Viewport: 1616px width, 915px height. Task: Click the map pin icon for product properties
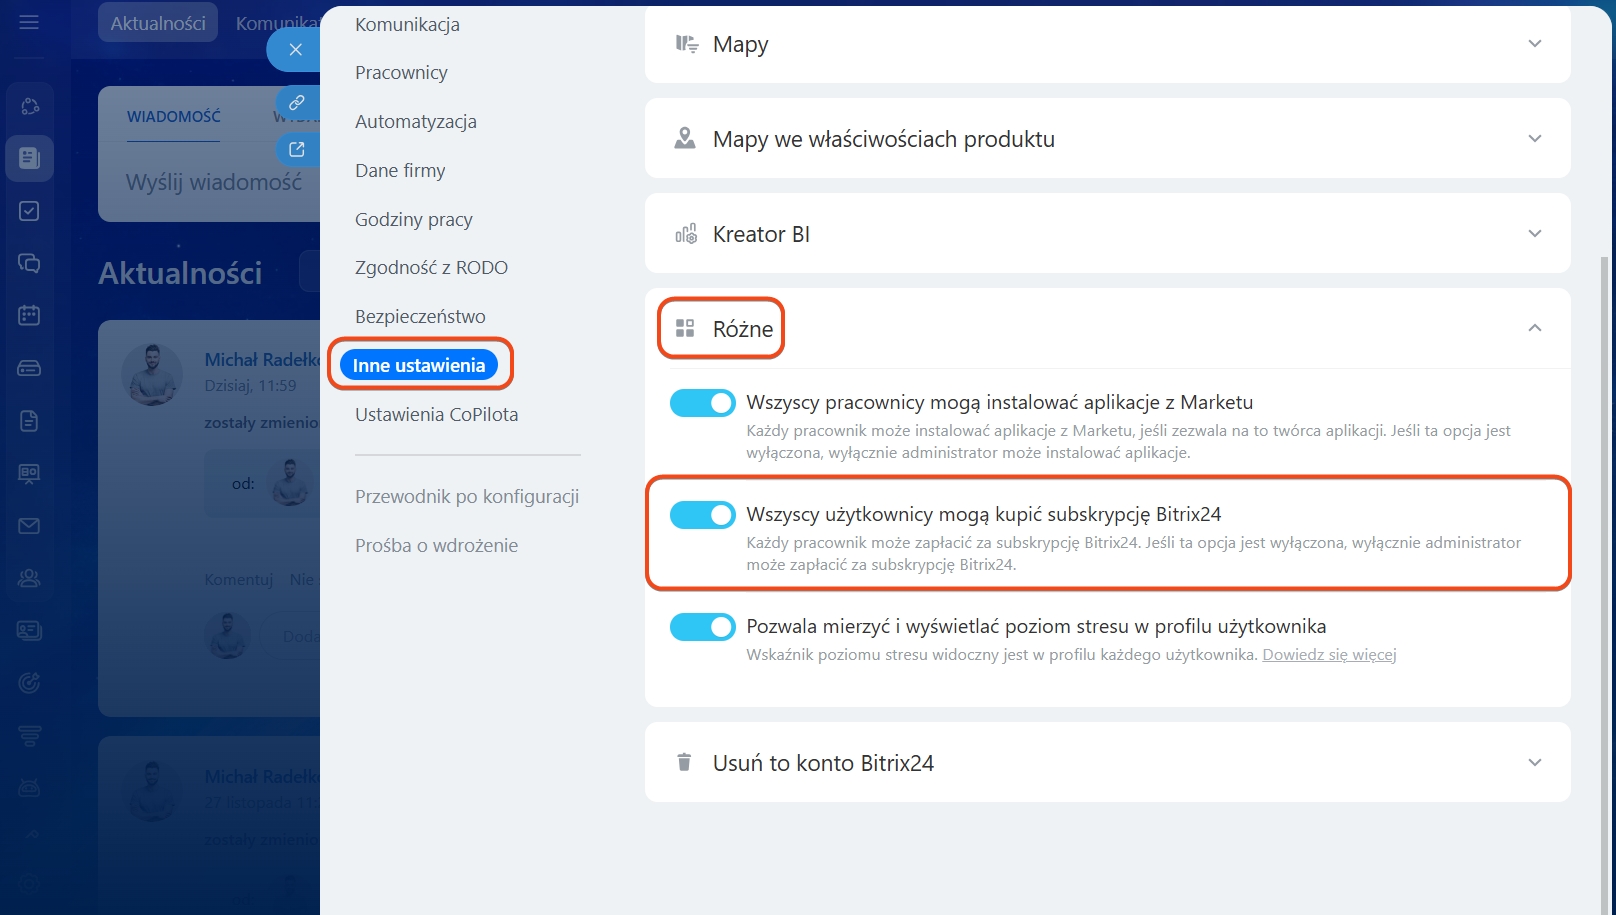tap(685, 138)
